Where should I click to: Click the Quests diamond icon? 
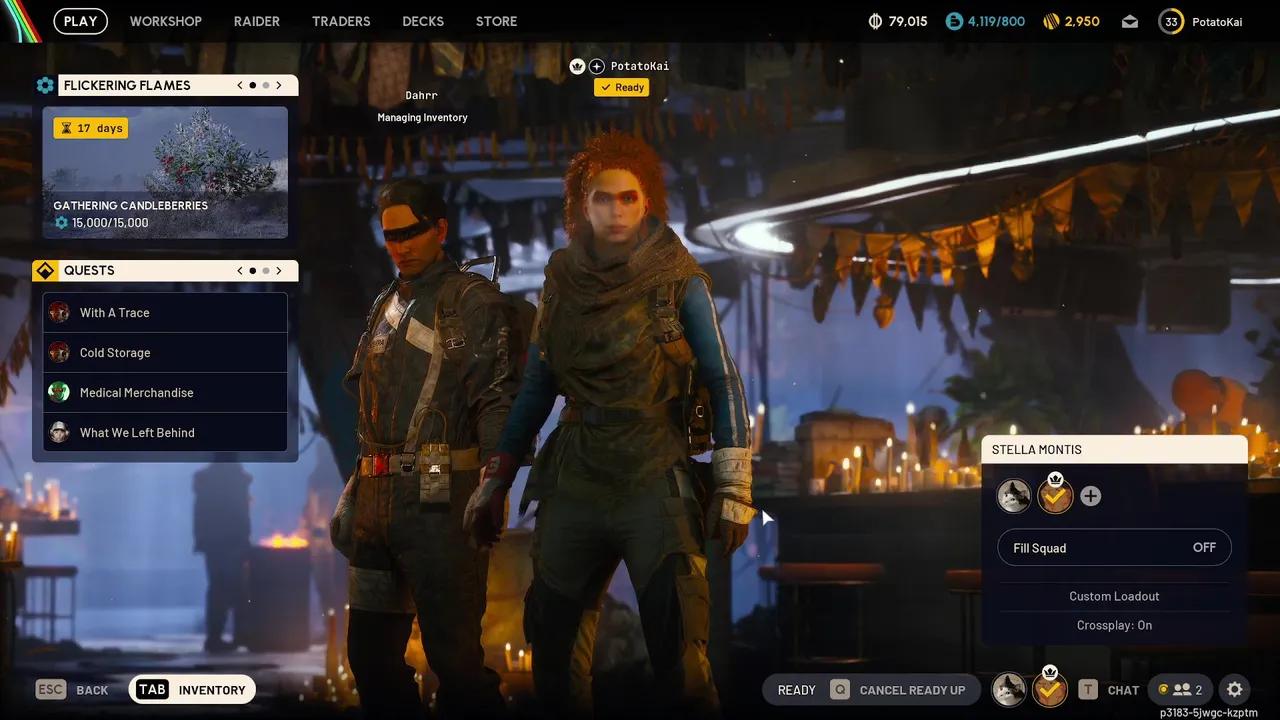[x=45, y=270]
